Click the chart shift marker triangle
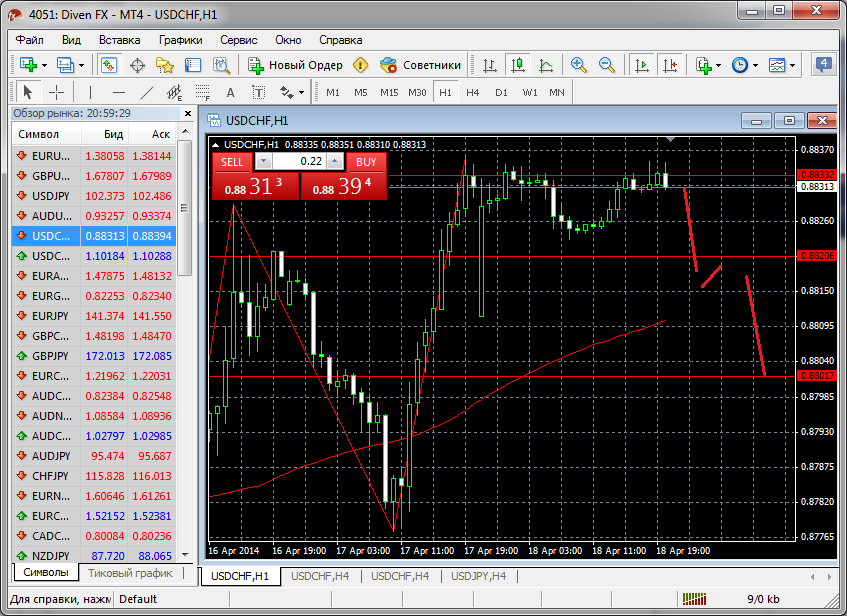847x616 pixels. click(x=670, y=139)
